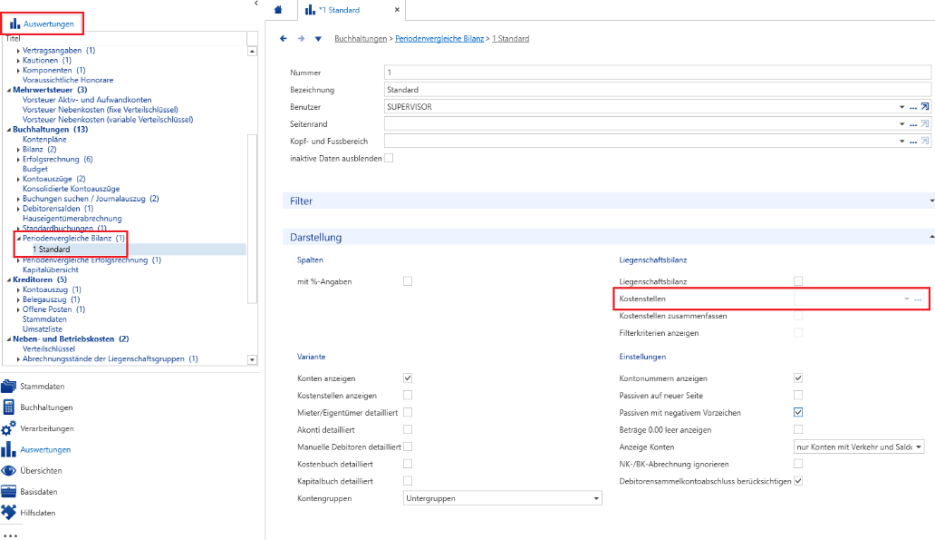The image size is (935, 540).
Task: Click the ellipsis button of Kopf- und Fussbereich
Action: pos(913,142)
